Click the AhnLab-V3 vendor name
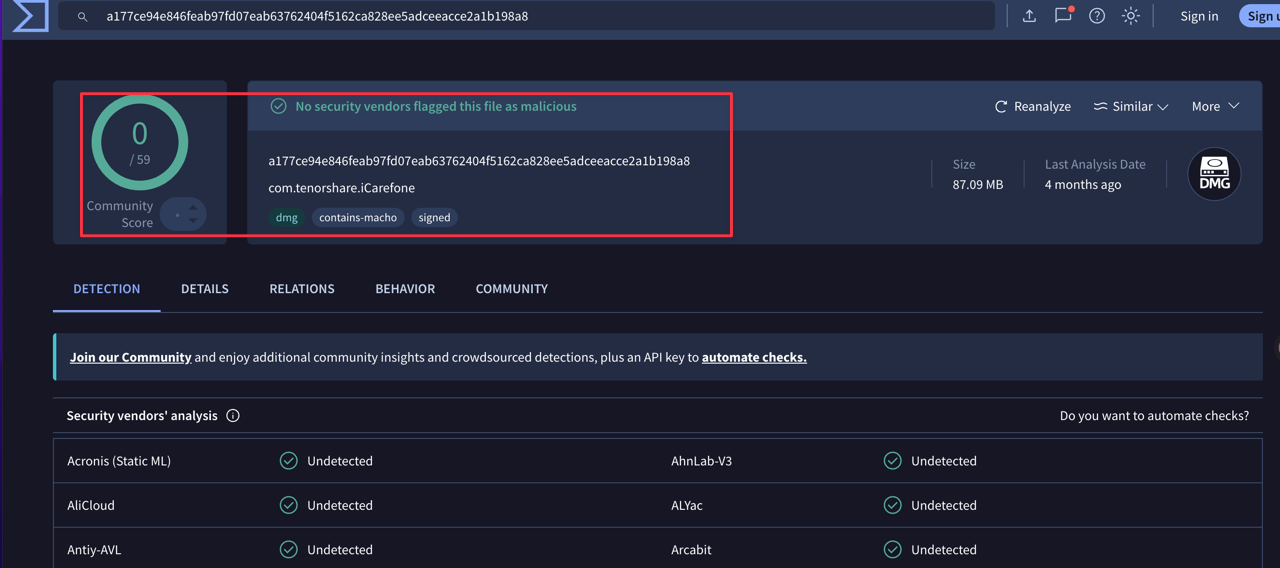The height and width of the screenshot is (568, 1280). [702, 461]
